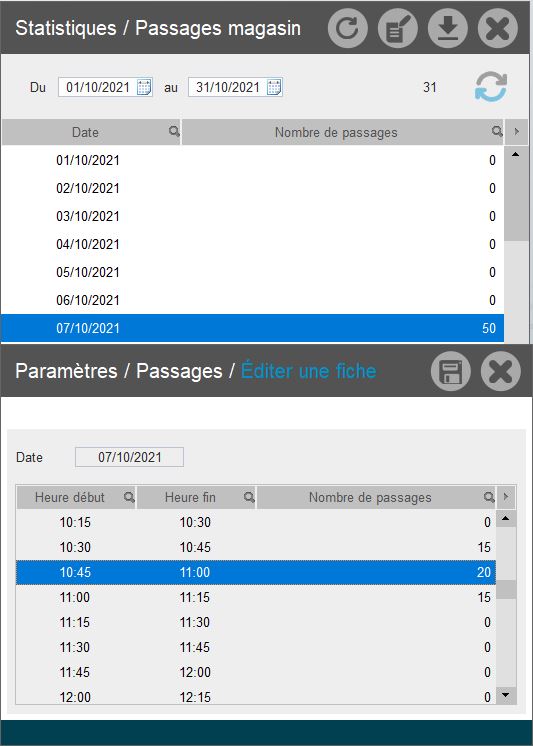Click the blue sync arrows refresh icon
This screenshot has width=533, height=746.
tap(491, 87)
